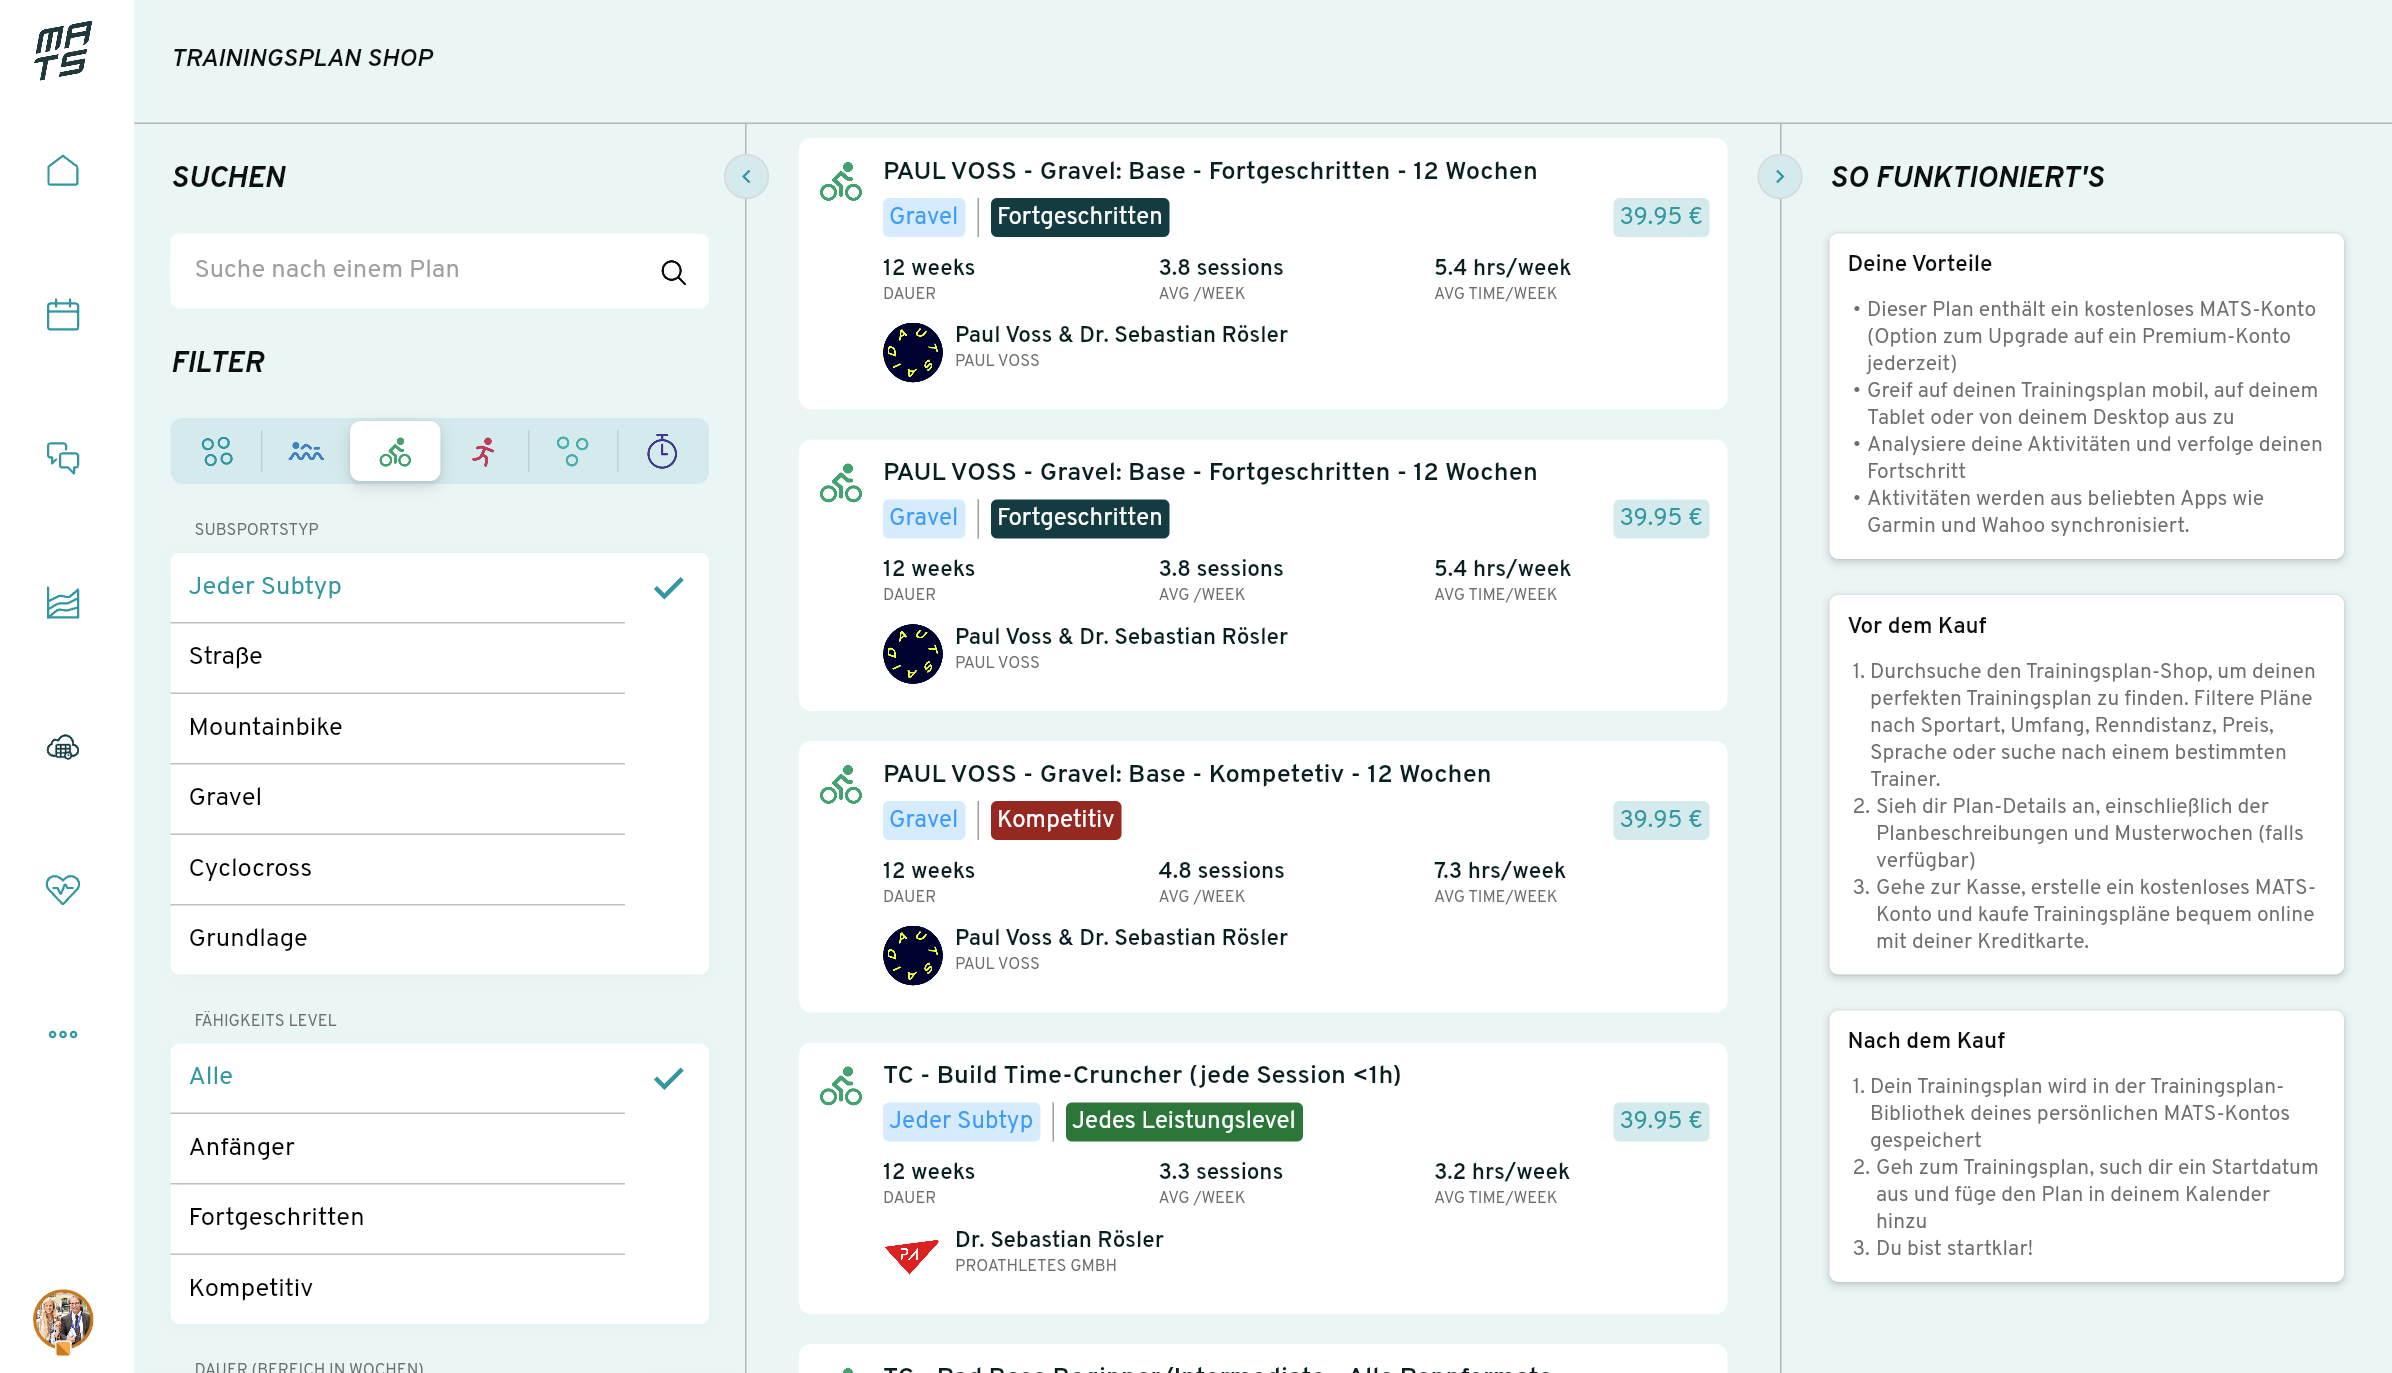Collapse the search filter panel chevron
The width and height of the screenshot is (2392, 1373).
[746, 177]
